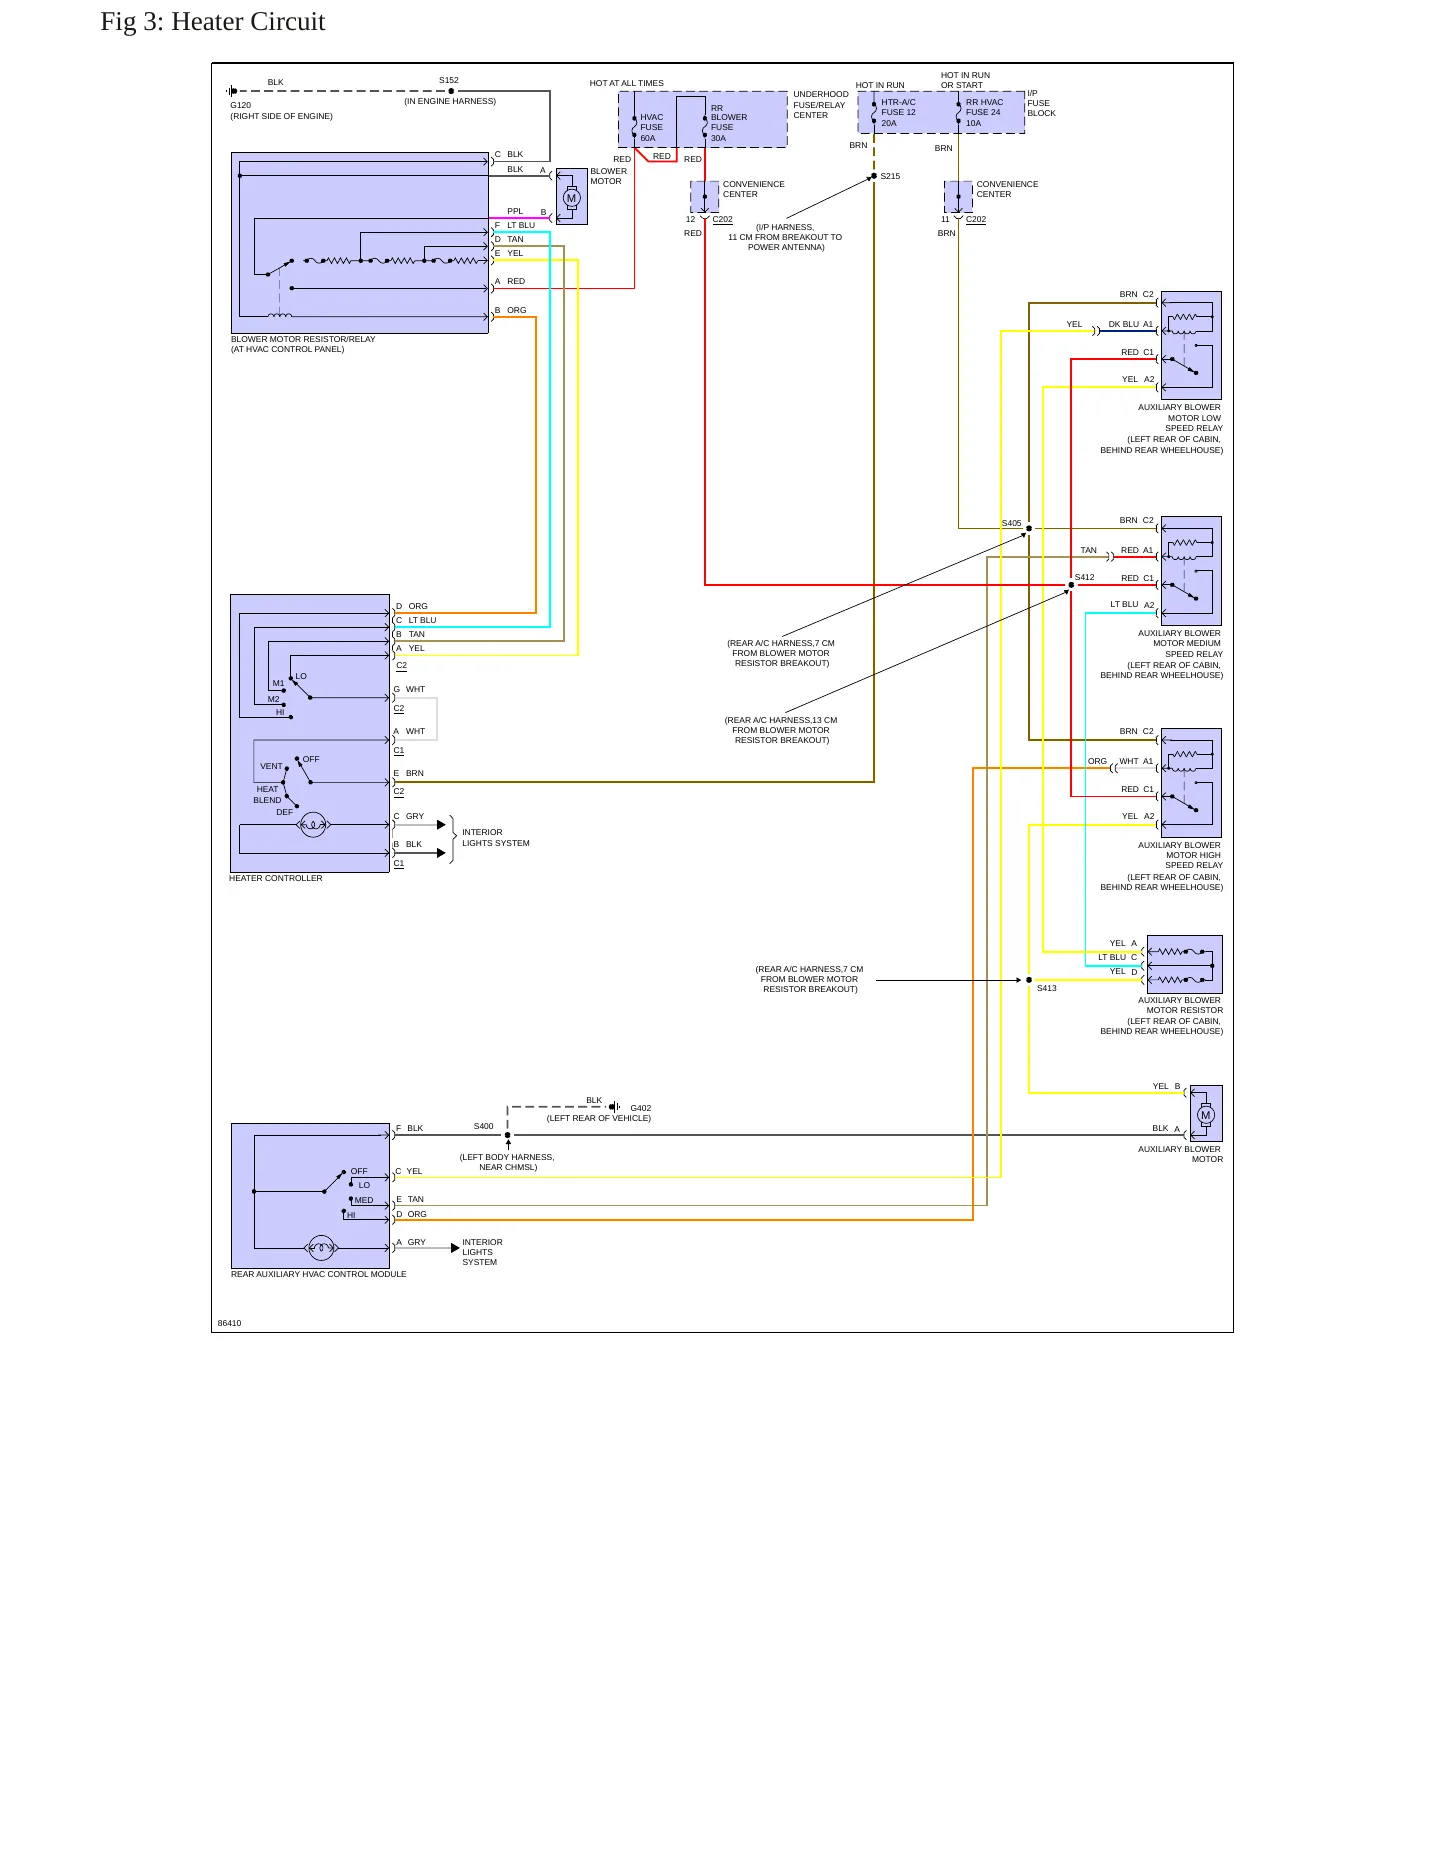
Task: Click the 'I/P FUSE BLOCK' label
Action: coord(1041,103)
